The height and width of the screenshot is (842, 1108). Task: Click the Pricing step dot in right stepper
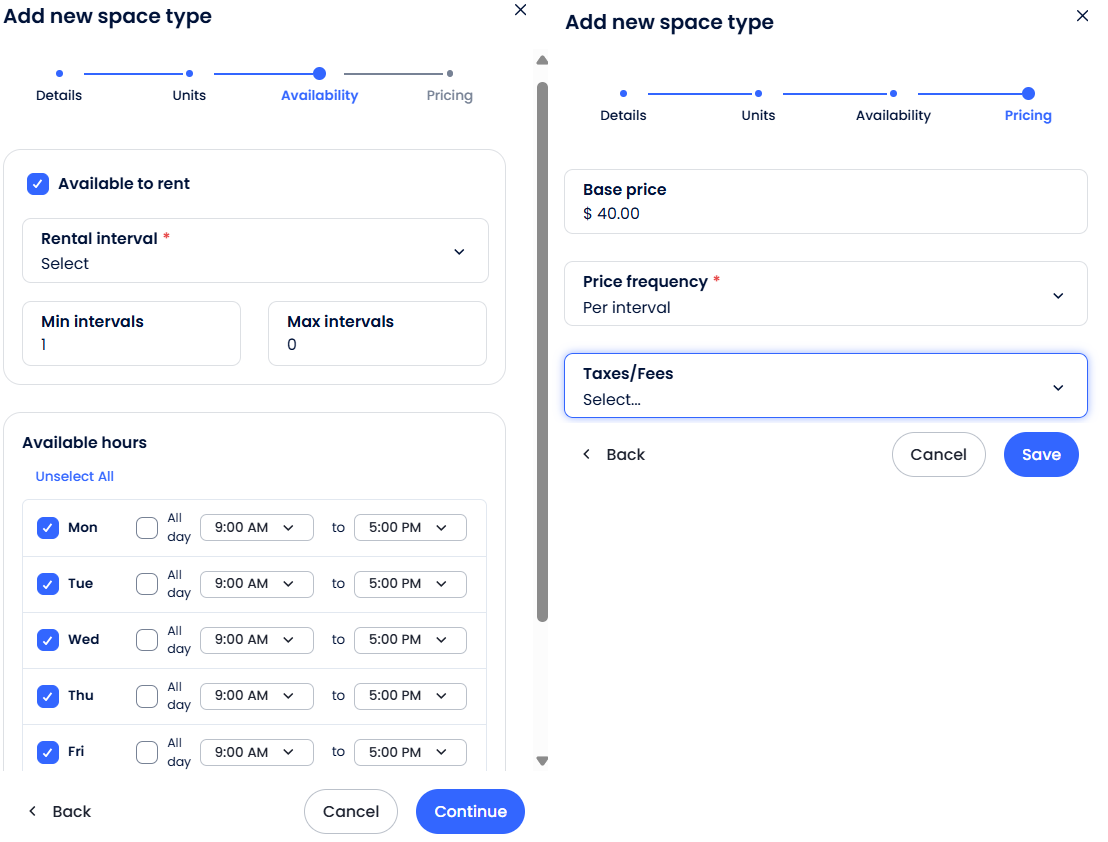click(x=1028, y=93)
